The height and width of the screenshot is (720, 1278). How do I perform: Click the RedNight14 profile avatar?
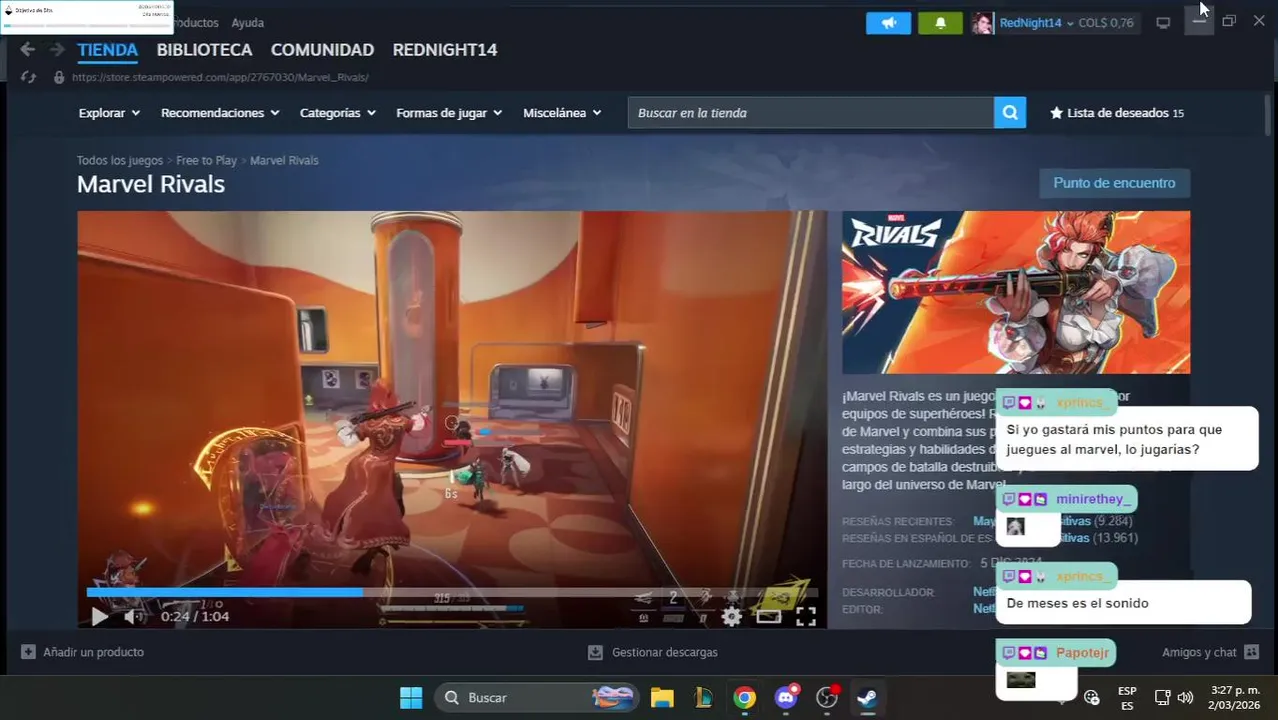[x=983, y=23]
